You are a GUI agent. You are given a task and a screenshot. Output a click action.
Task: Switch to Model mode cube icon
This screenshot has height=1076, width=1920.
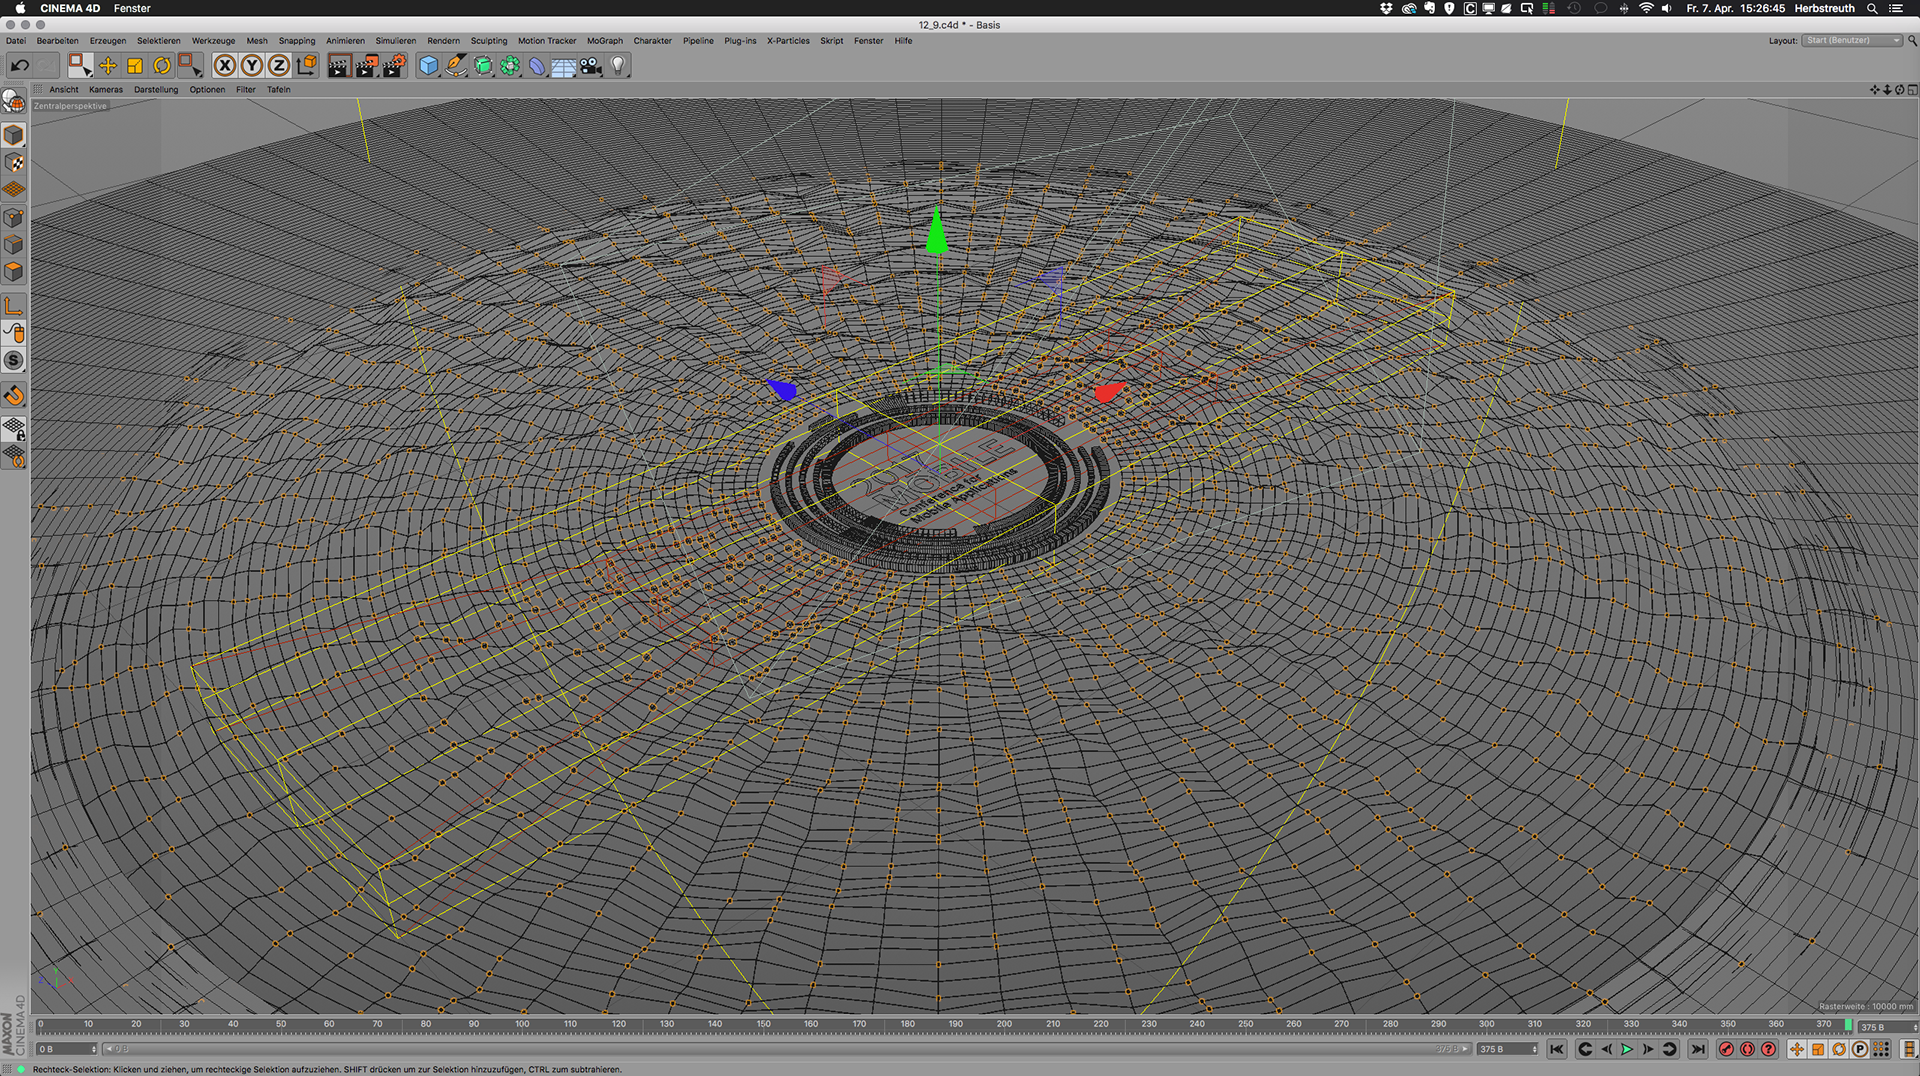click(14, 135)
